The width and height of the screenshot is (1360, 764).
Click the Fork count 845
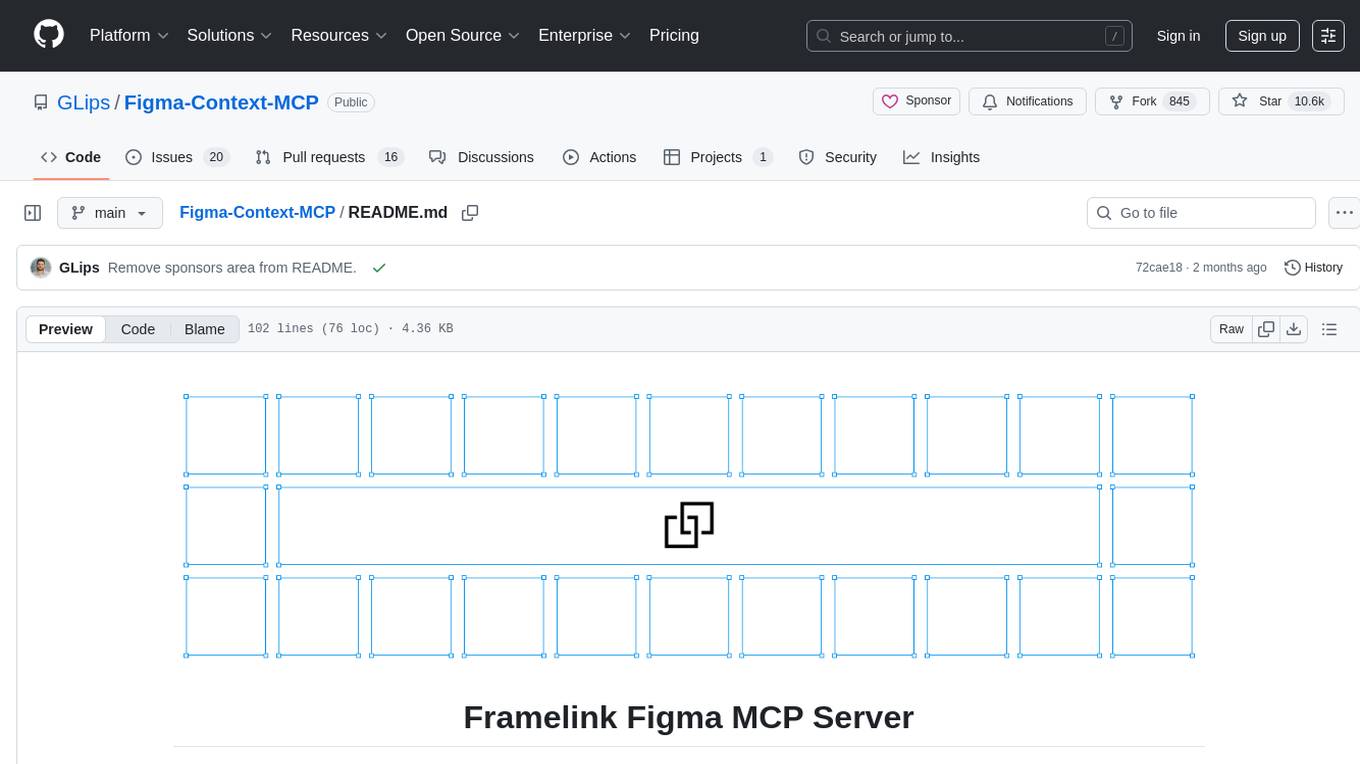(1179, 101)
